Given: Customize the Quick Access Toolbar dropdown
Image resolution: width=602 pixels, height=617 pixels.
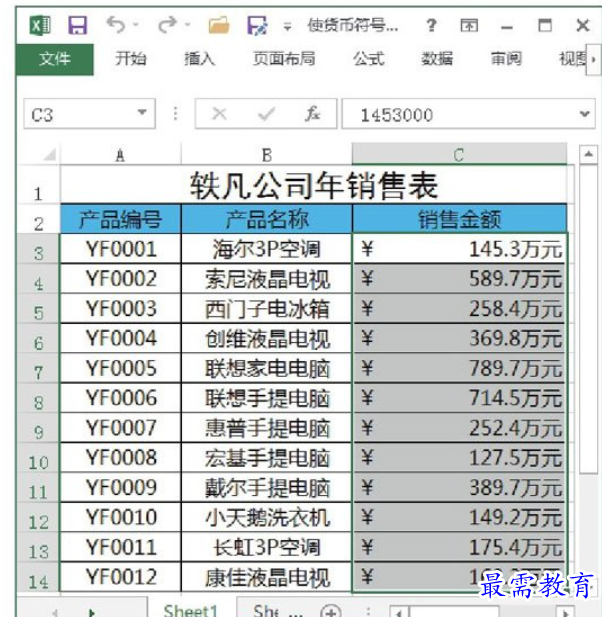Looking at the screenshot, I should 288,27.
